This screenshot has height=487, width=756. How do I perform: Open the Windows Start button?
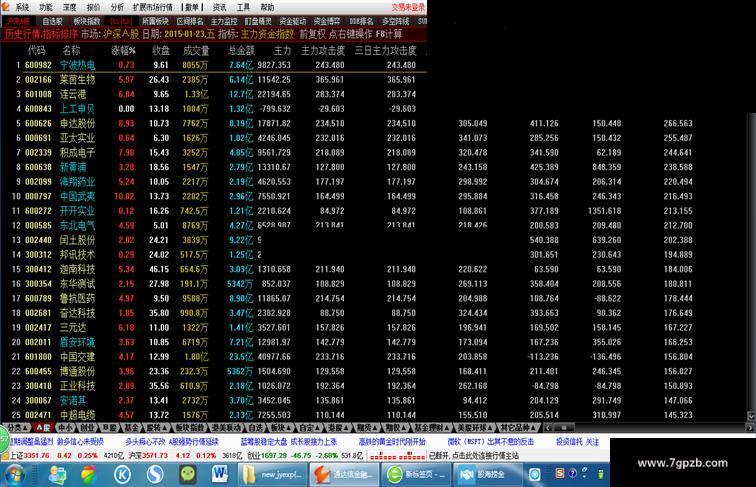click(x=14, y=475)
